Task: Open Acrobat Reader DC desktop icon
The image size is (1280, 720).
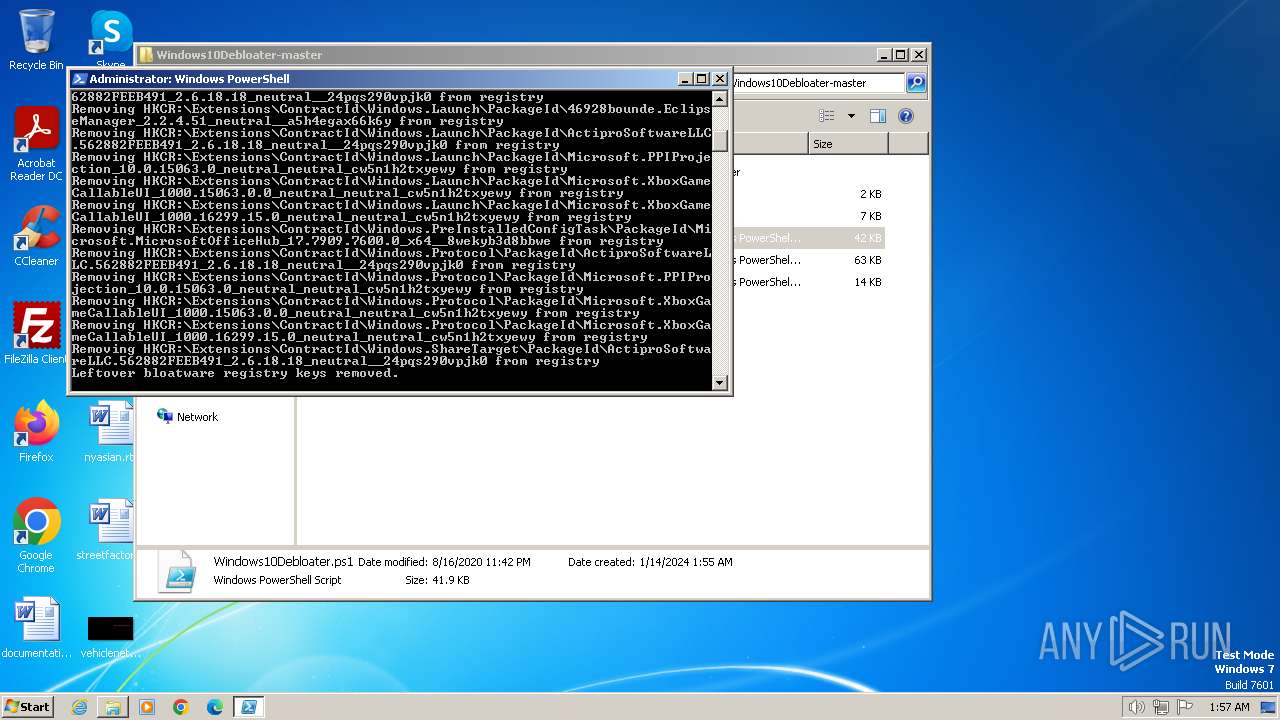Action: (36, 144)
